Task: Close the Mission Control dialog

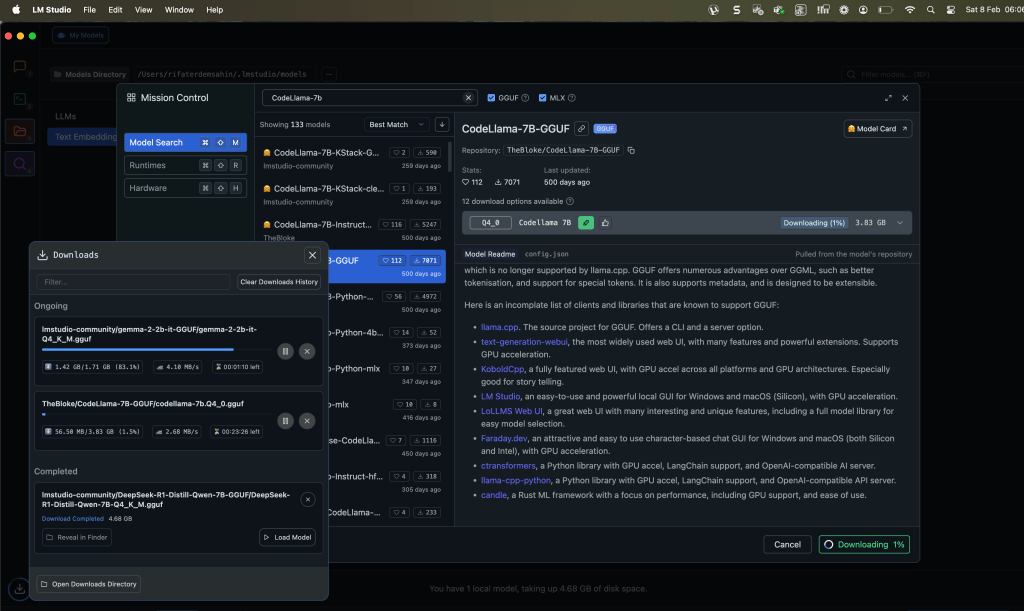Action: [905, 98]
